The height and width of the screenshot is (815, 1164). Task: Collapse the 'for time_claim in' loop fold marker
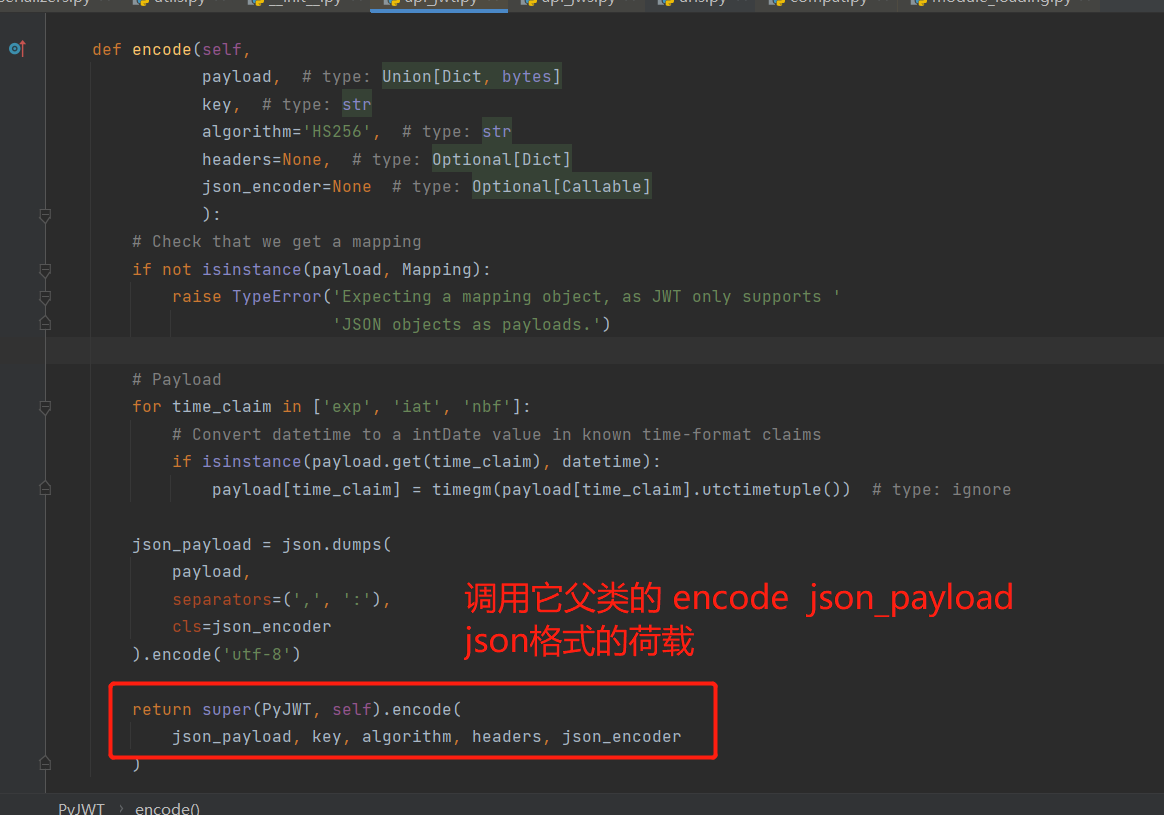pos(45,408)
